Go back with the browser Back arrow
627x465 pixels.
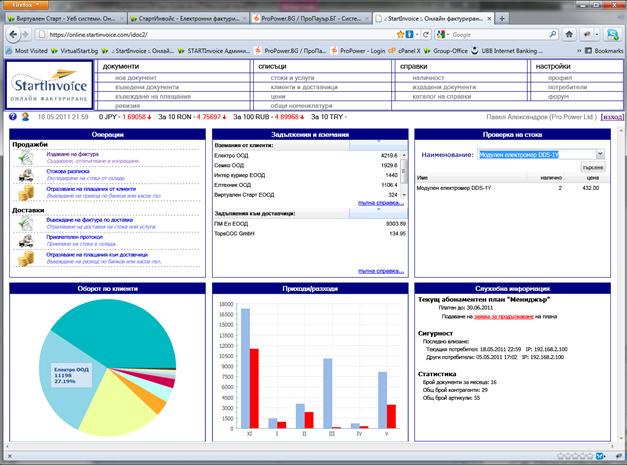pos(13,34)
